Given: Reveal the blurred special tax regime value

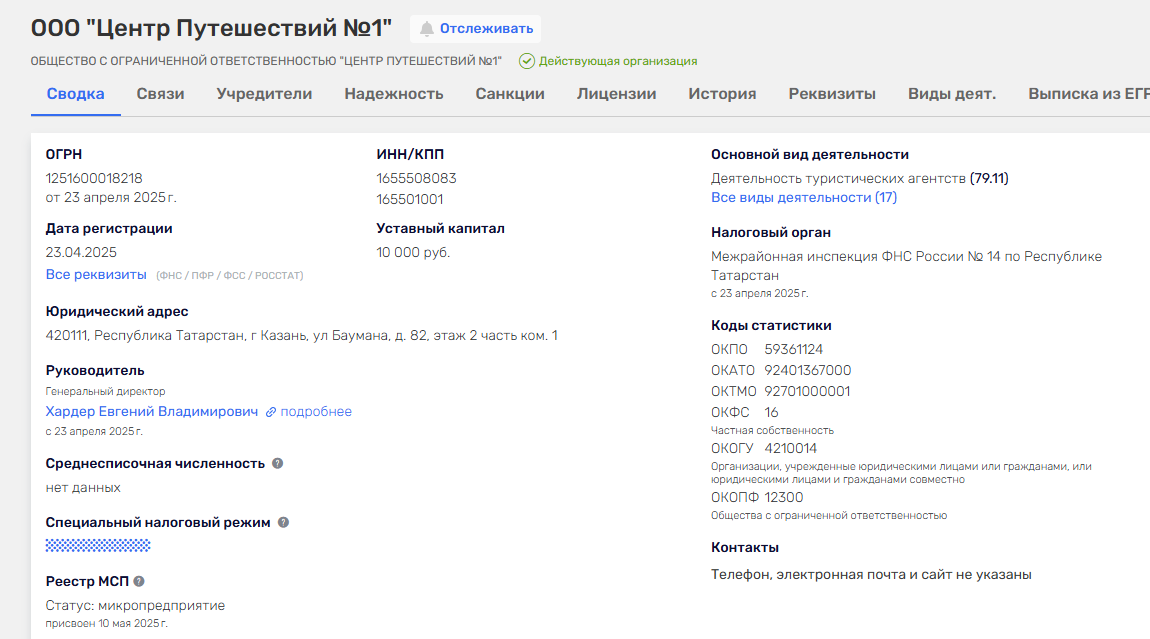Looking at the screenshot, I should (x=98, y=545).
